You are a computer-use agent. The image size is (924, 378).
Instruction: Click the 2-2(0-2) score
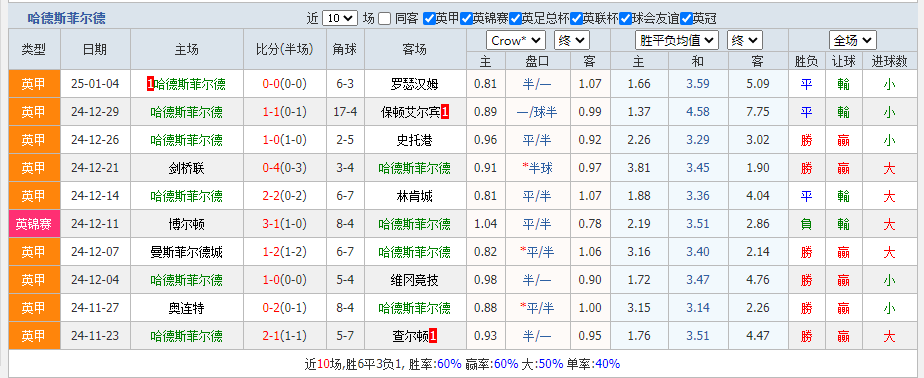click(x=285, y=196)
